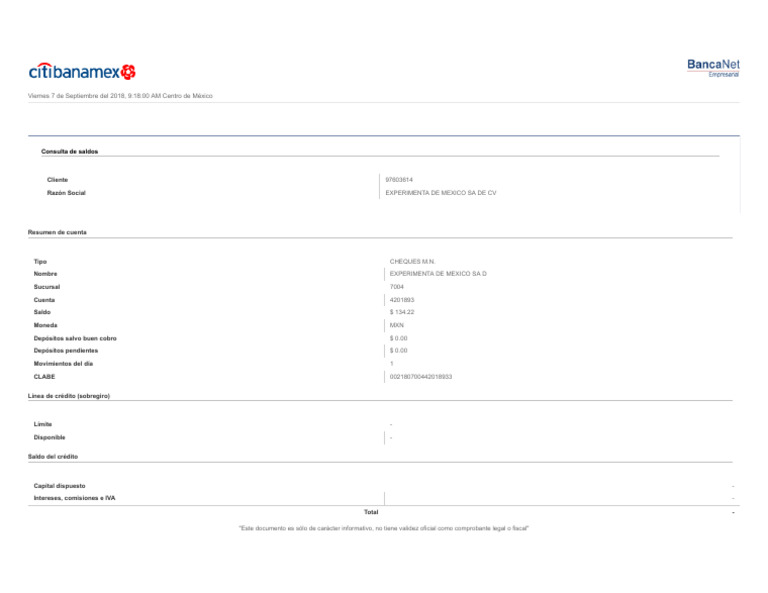Image resolution: width=768 pixels, height=593 pixels.
Task: Click the date and time header text
Action: (x=120, y=96)
